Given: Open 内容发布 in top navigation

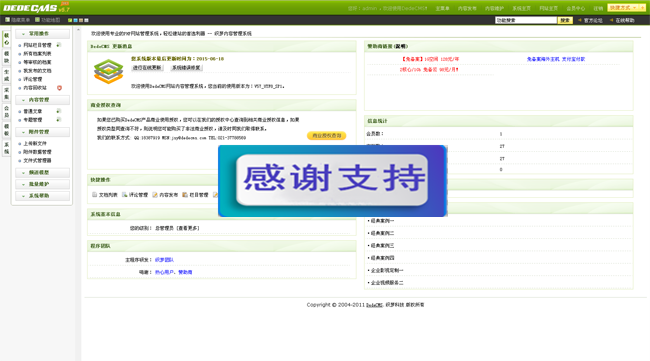Looking at the screenshot, I should 467,8.
